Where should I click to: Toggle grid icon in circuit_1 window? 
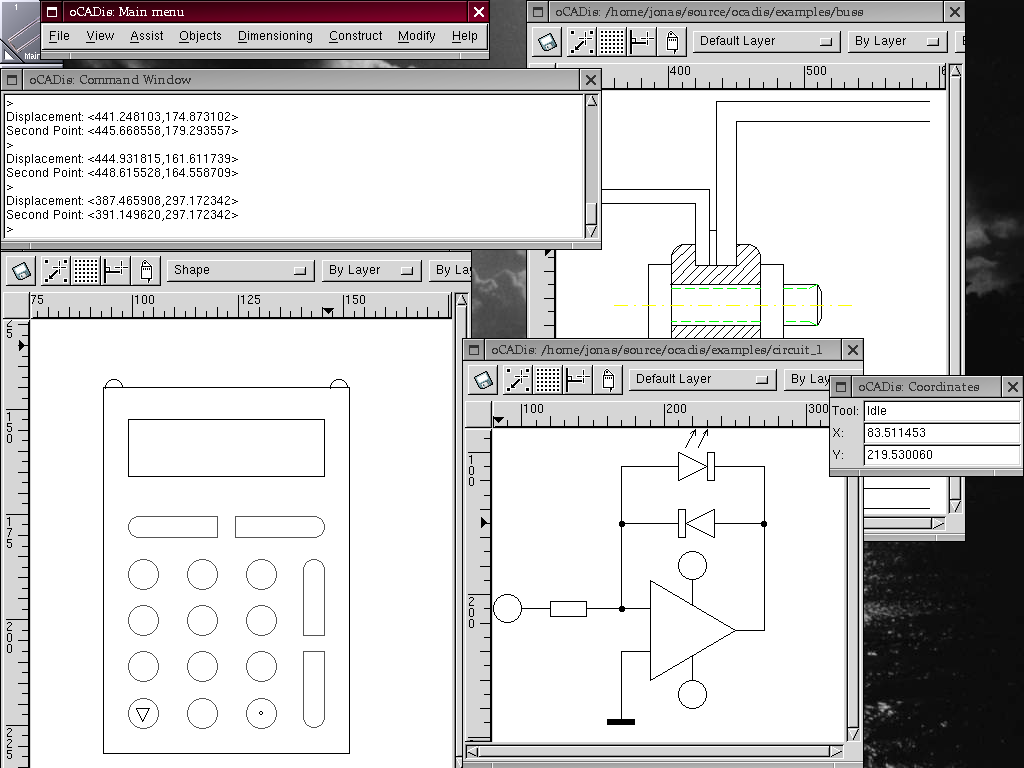point(548,379)
